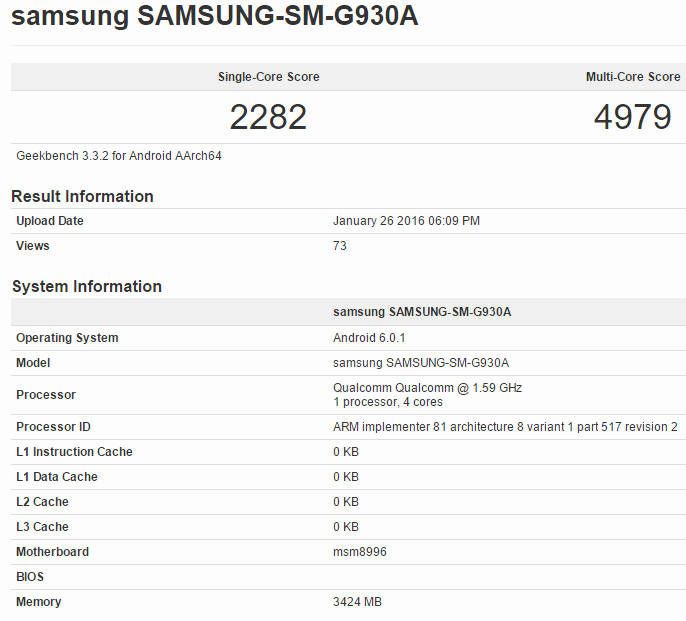
Task: Click the ARM implementer 81 Processor ID value
Action: [x=505, y=427]
